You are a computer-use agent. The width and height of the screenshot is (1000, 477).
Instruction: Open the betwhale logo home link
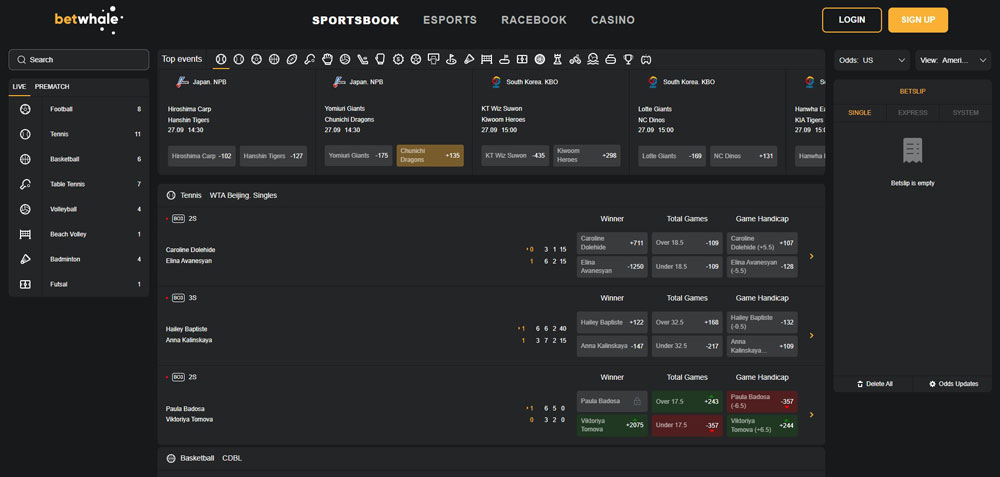[x=88, y=20]
